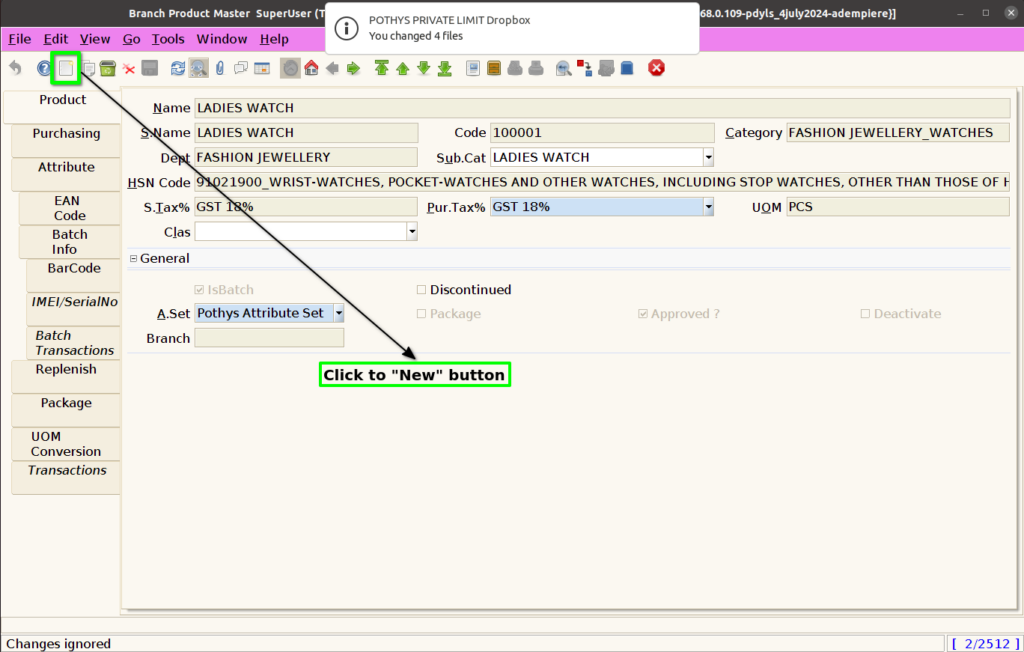Open the Pur.Tax% dropdown arrow

pyautogui.click(x=708, y=207)
